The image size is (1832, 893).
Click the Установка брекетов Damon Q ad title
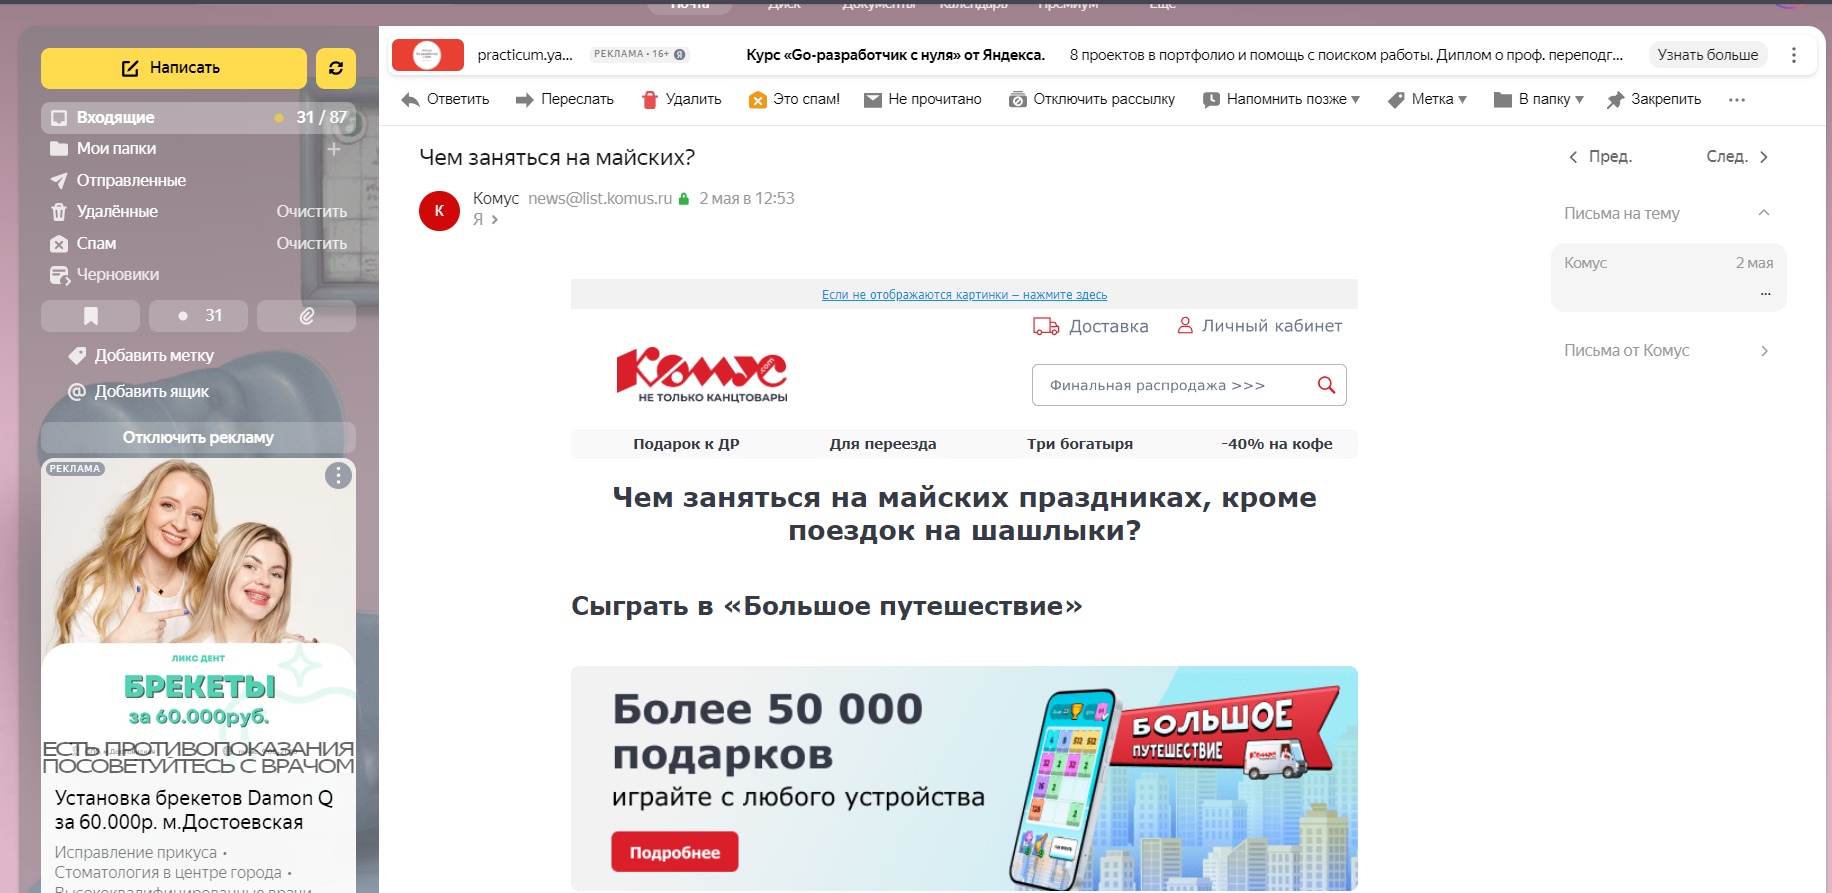(194, 810)
